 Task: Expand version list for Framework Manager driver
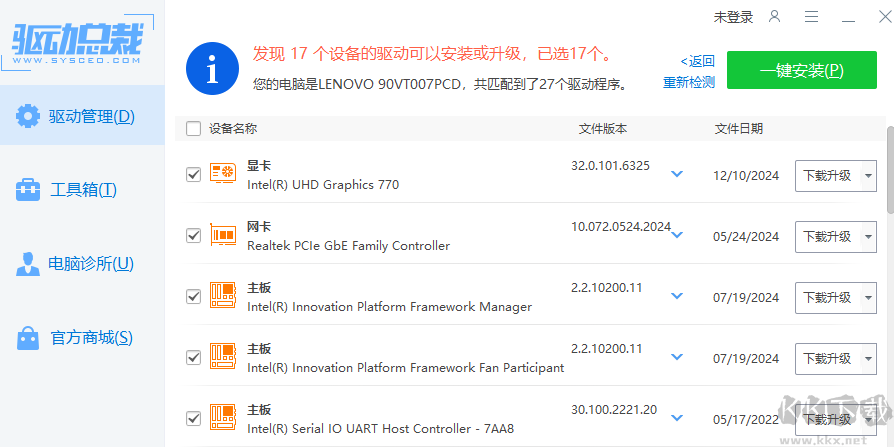click(x=677, y=297)
